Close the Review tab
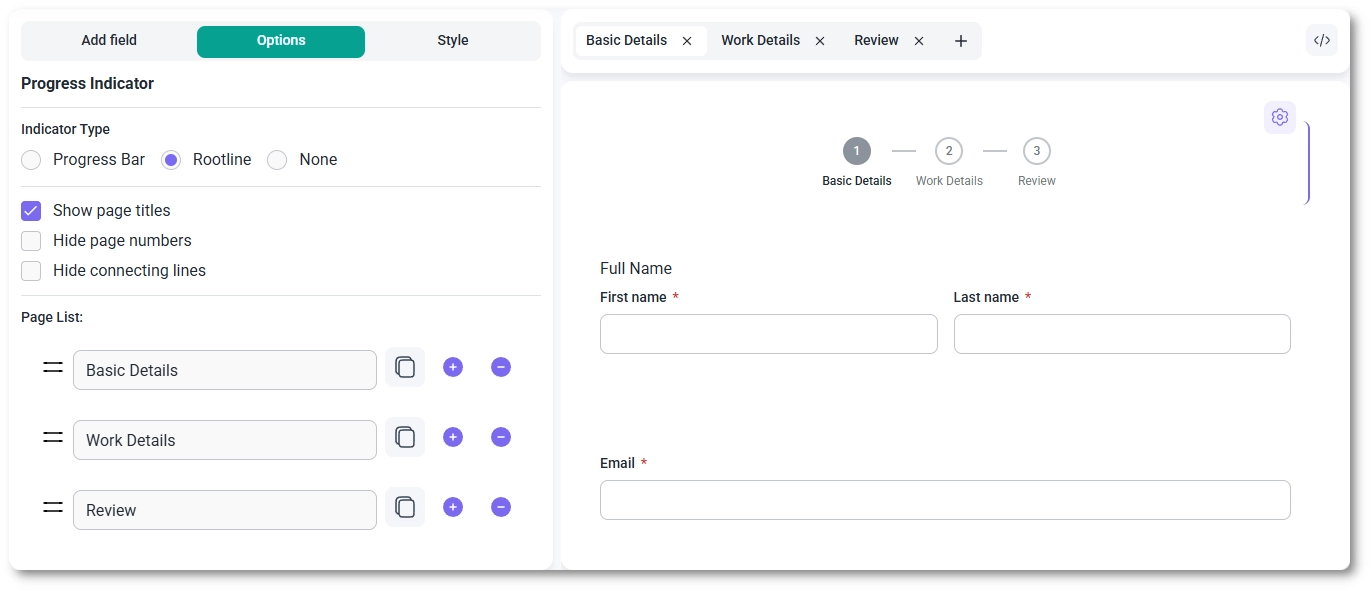 pos(919,41)
